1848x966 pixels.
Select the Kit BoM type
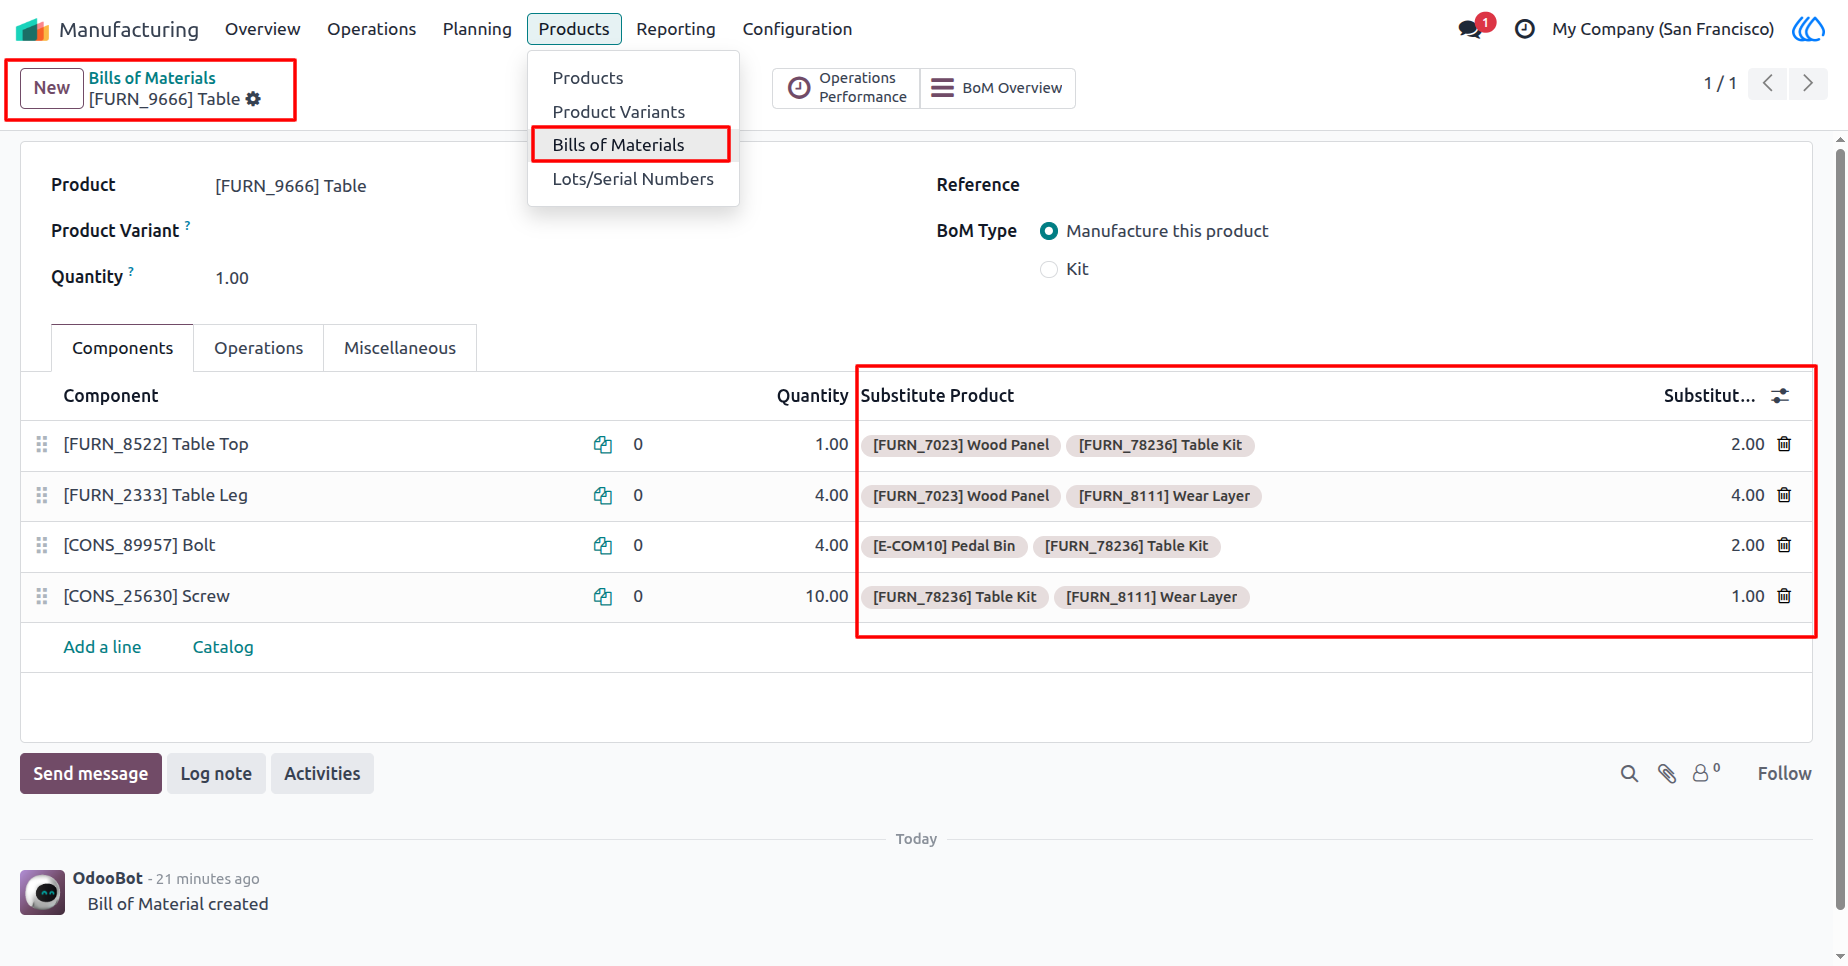coord(1049,270)
